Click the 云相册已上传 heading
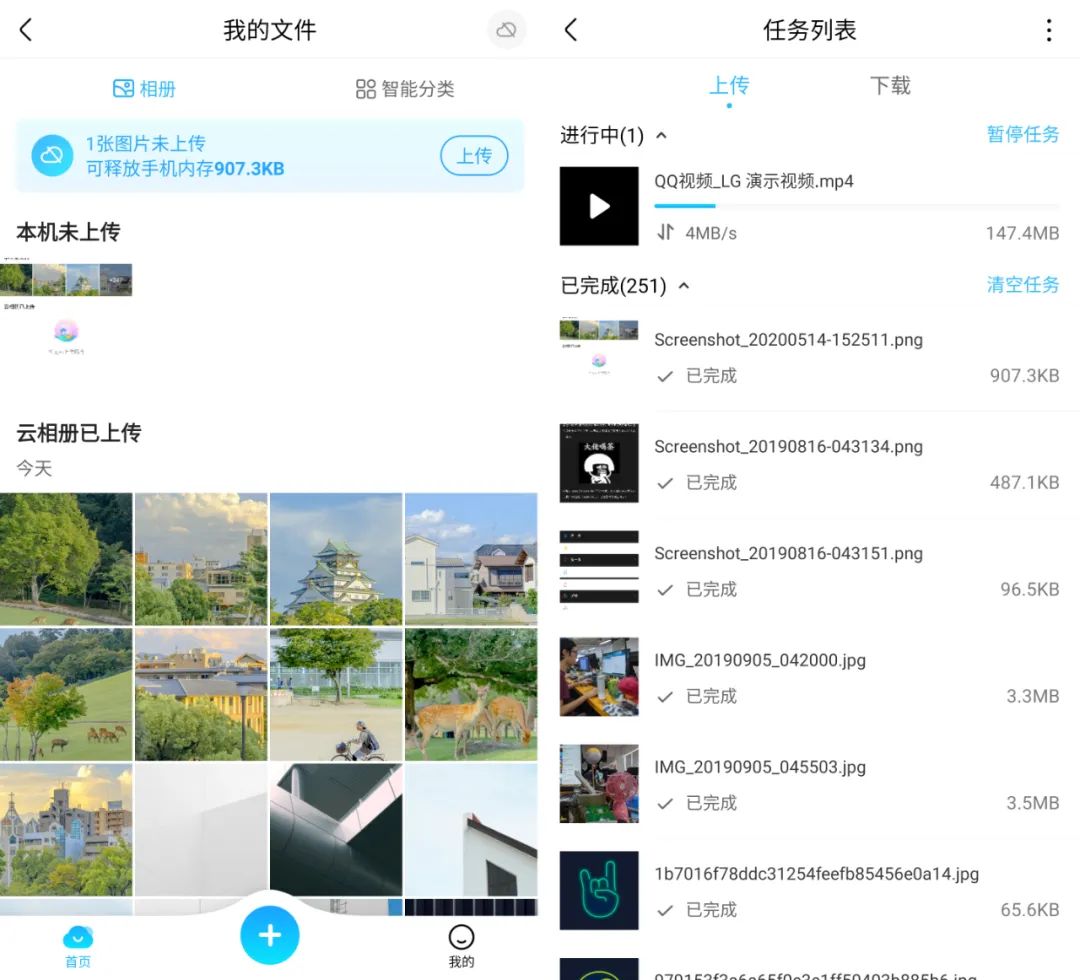Image resolution: width=1080 pixels, height=980 pixels. pos(79,432)
